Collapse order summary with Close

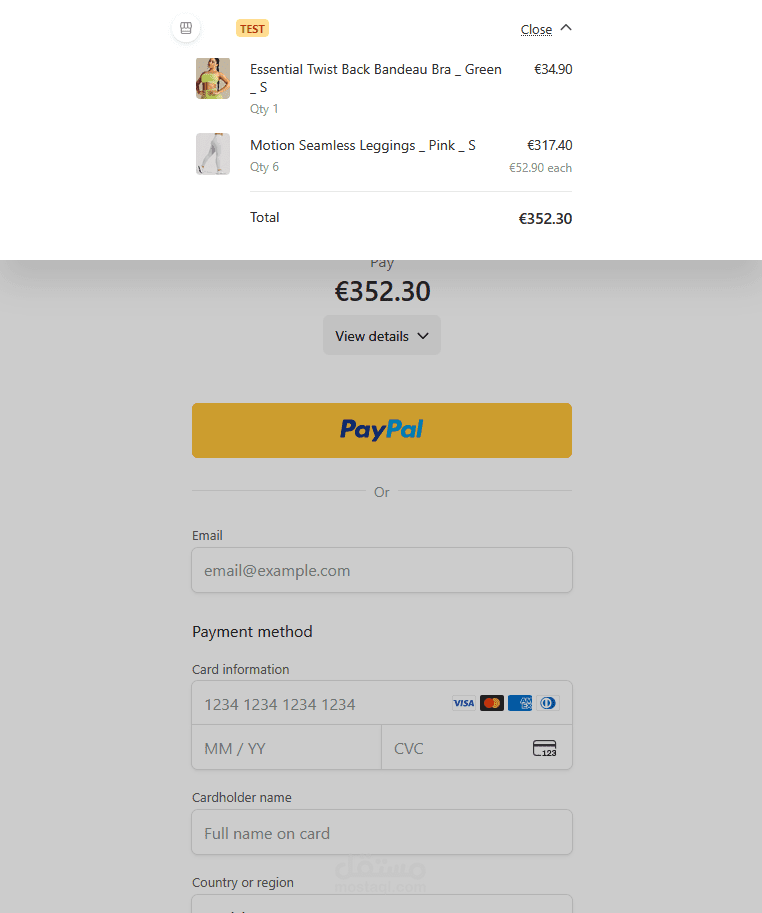coord(536,29)
